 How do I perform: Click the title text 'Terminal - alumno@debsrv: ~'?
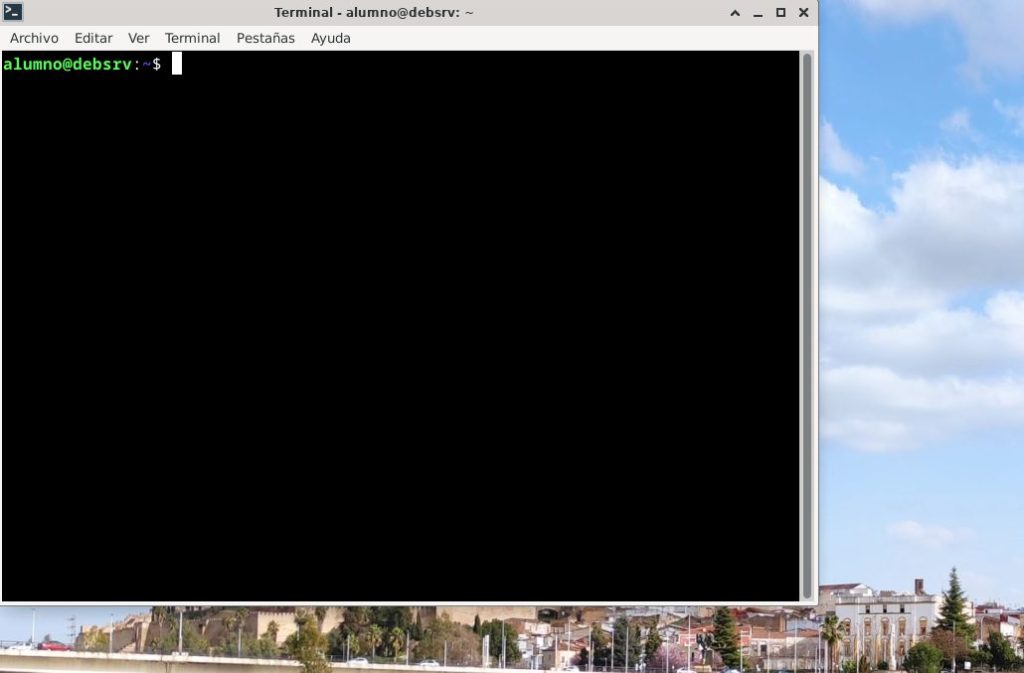(x=374, y=13)
